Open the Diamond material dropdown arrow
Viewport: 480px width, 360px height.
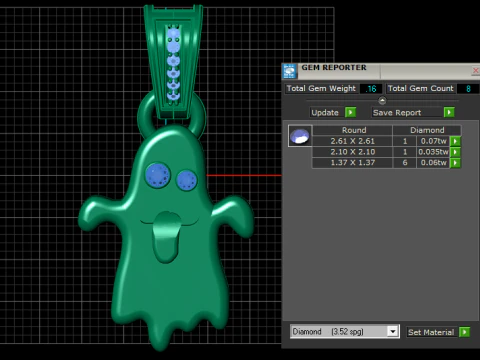pyautogui.click(x=393, y=332)
